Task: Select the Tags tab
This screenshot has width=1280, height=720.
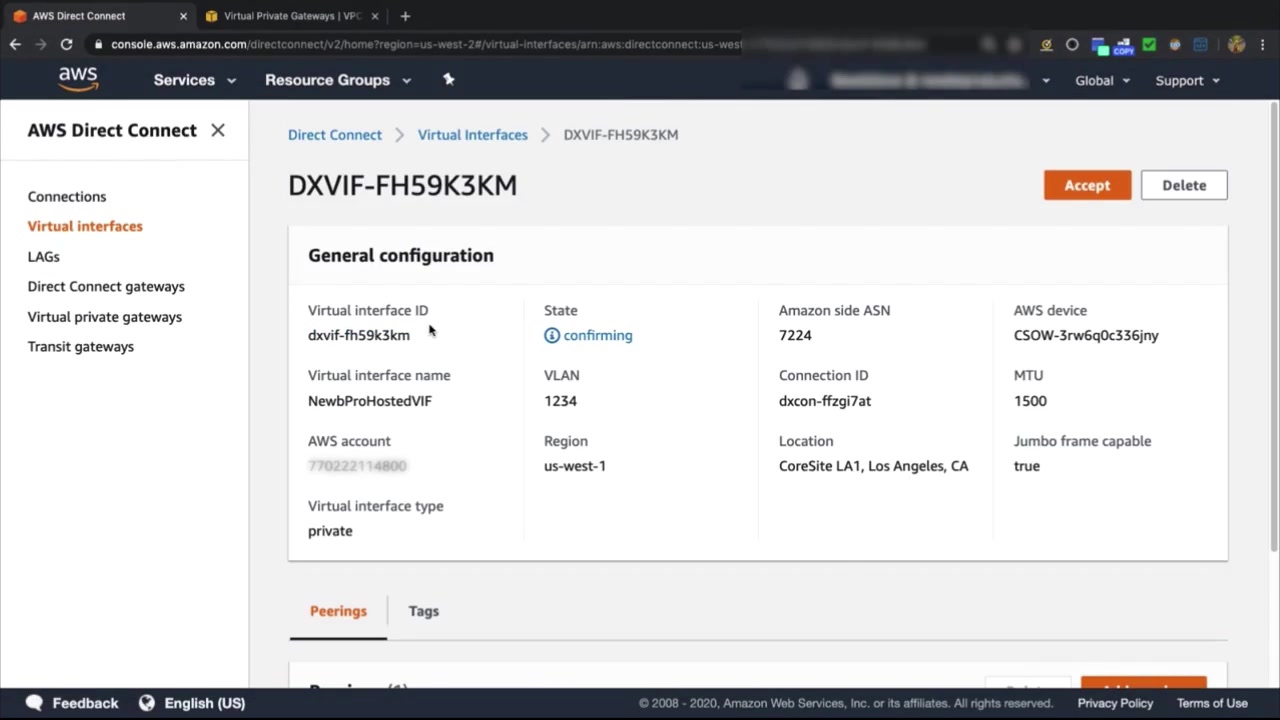Action: pyautogui.click(x=424, y=611)
